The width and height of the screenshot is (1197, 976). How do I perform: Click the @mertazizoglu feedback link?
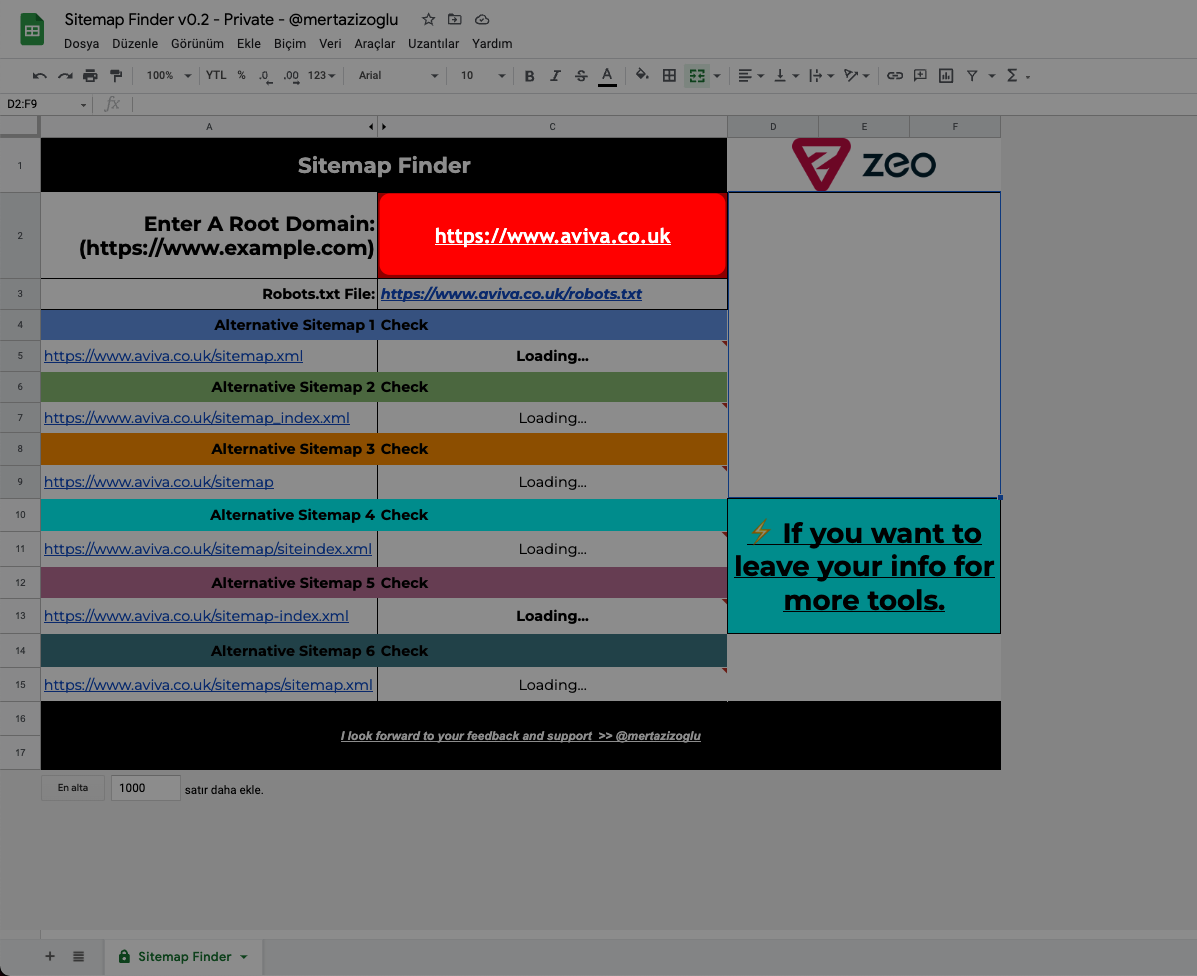coord(521,736)
